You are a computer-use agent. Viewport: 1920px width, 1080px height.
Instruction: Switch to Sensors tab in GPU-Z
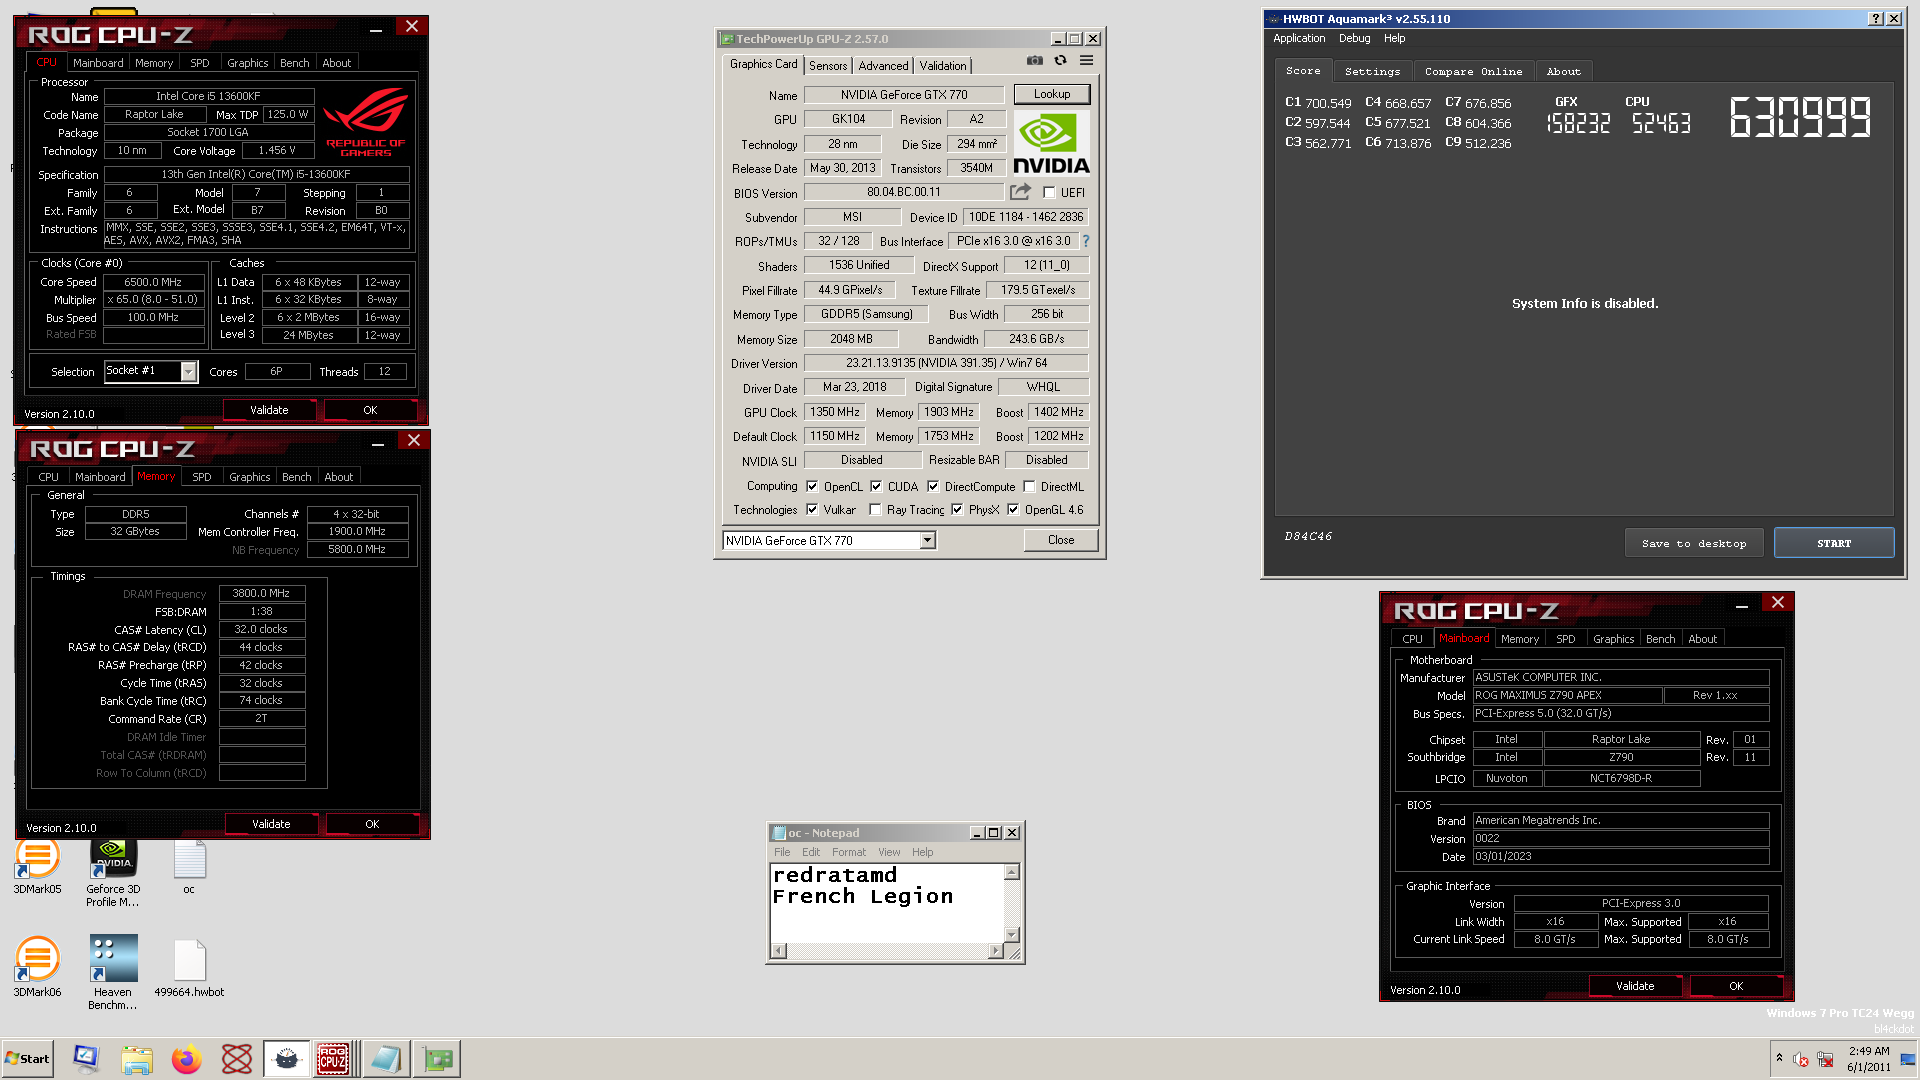[828, 66]
